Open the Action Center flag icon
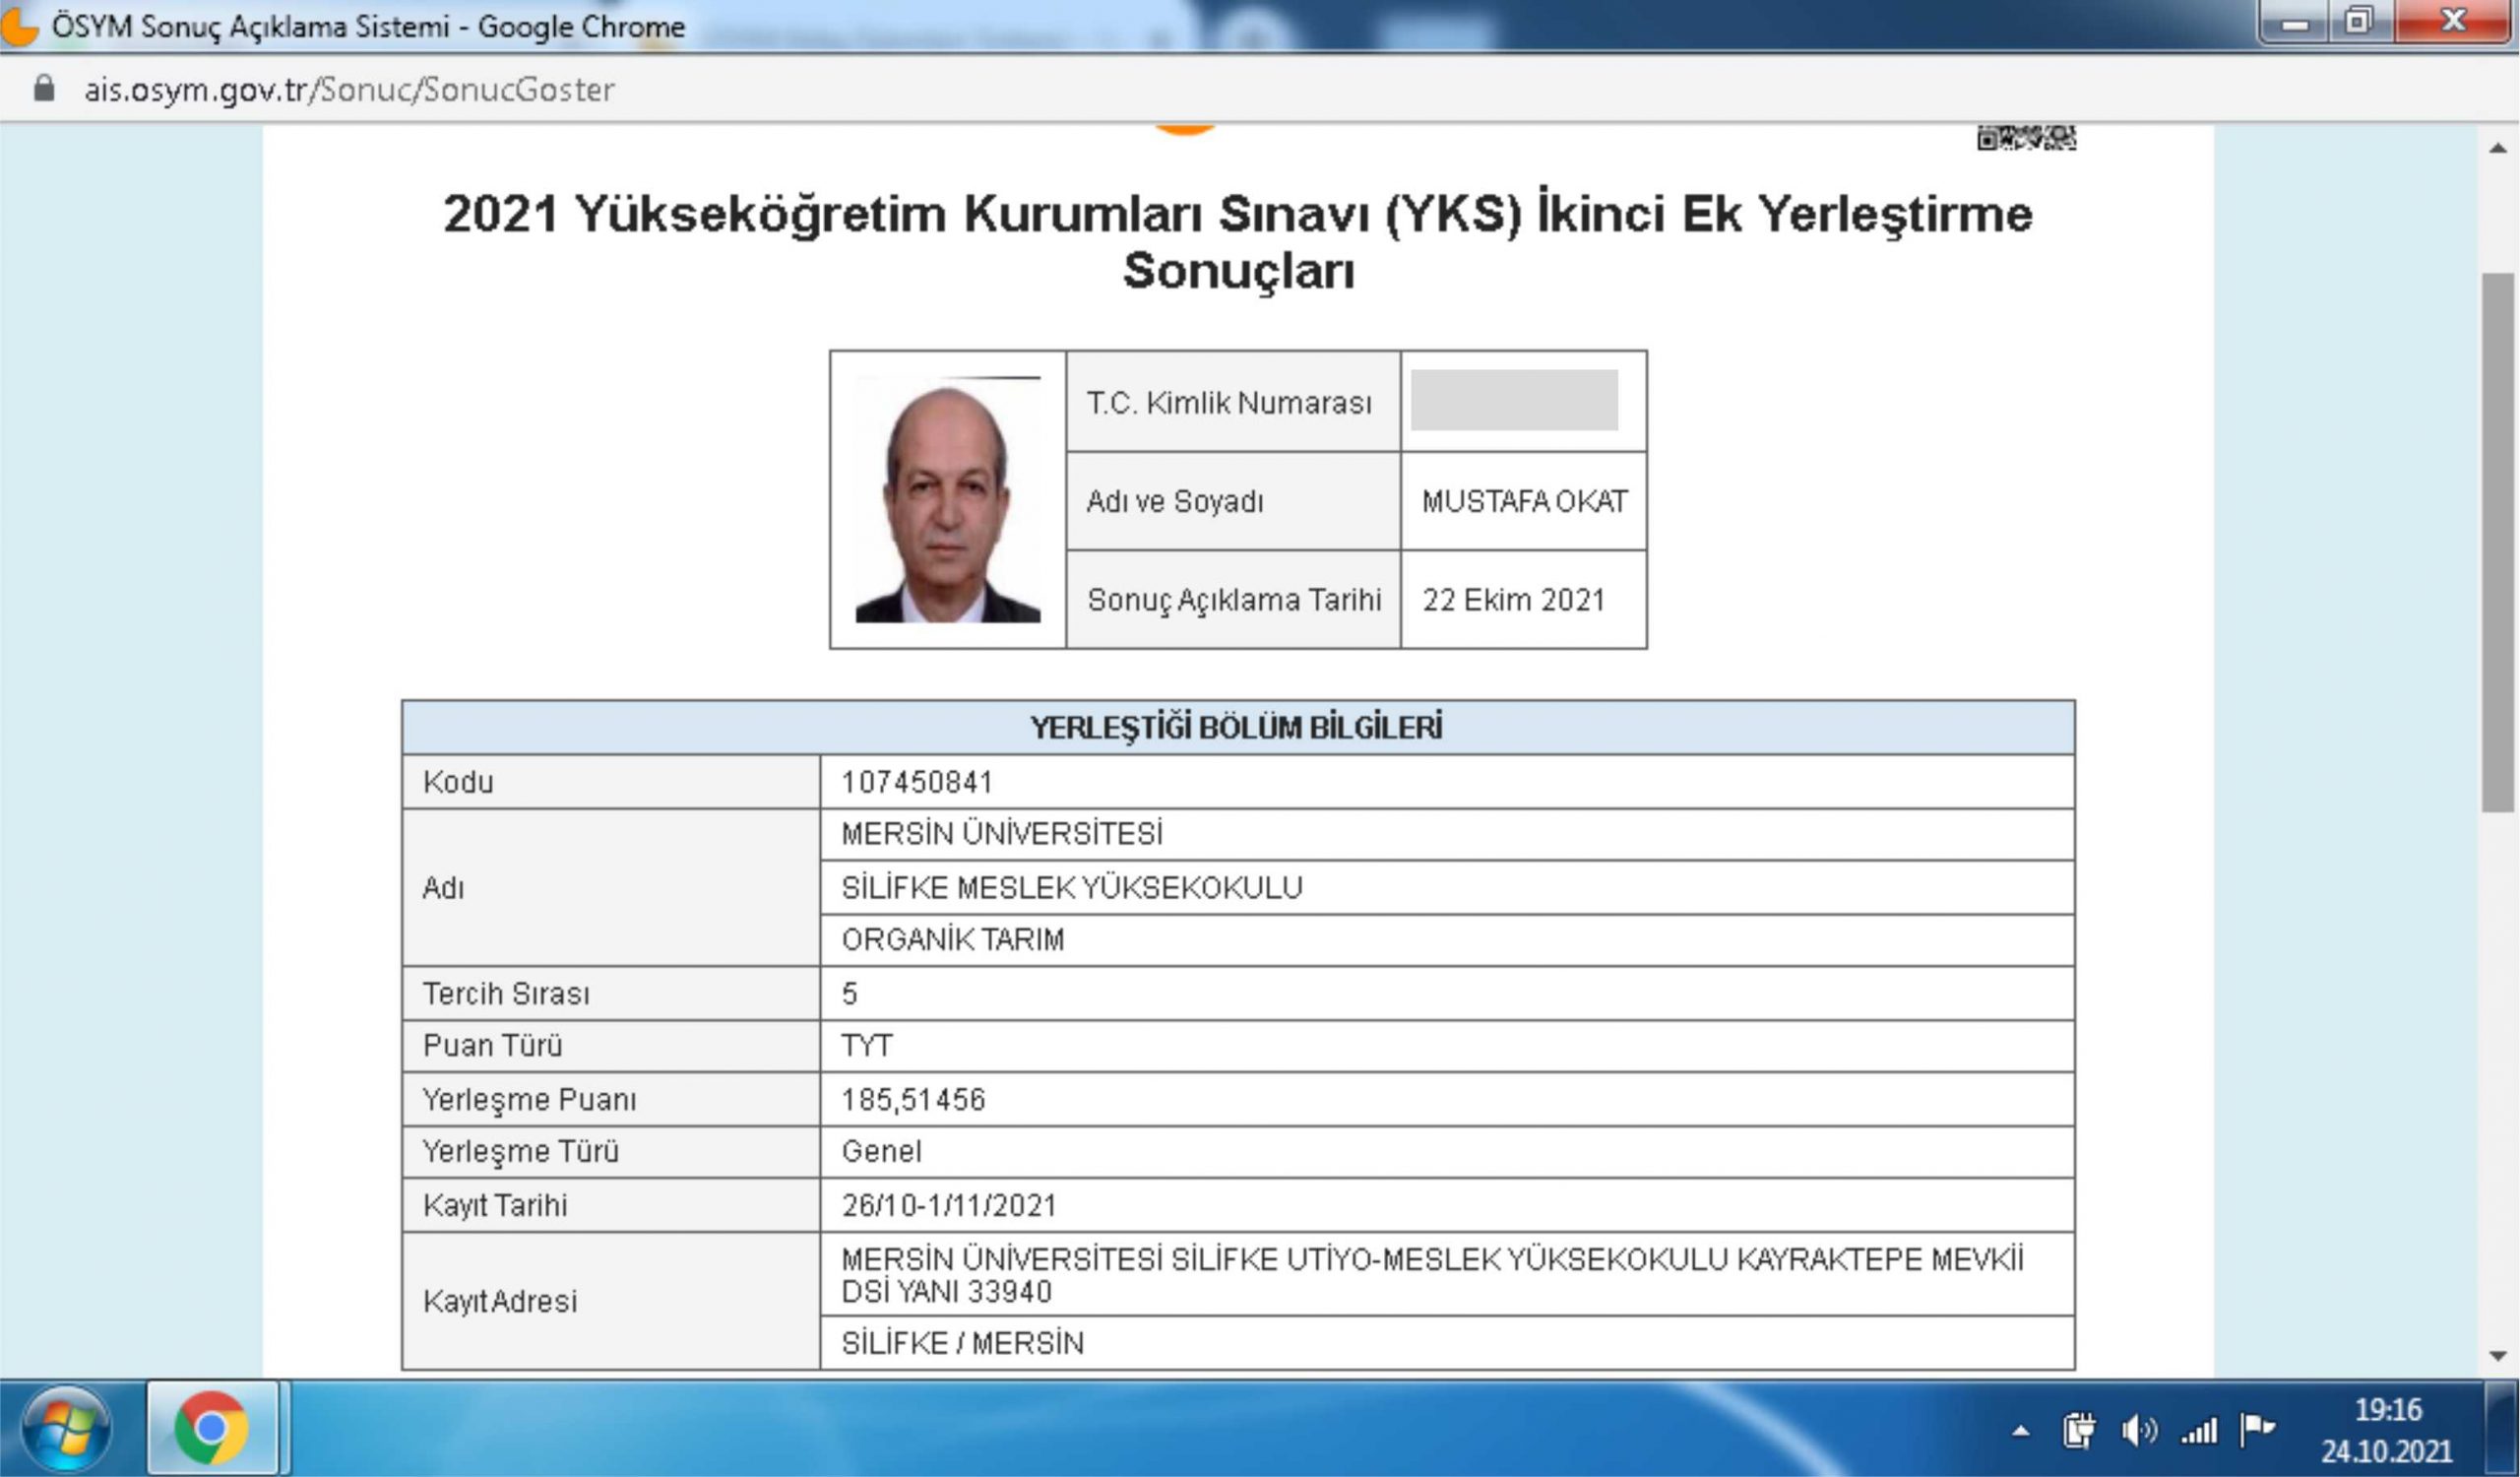The height and width of the screenshot is (1477, 2520). click(2257, 1430)
